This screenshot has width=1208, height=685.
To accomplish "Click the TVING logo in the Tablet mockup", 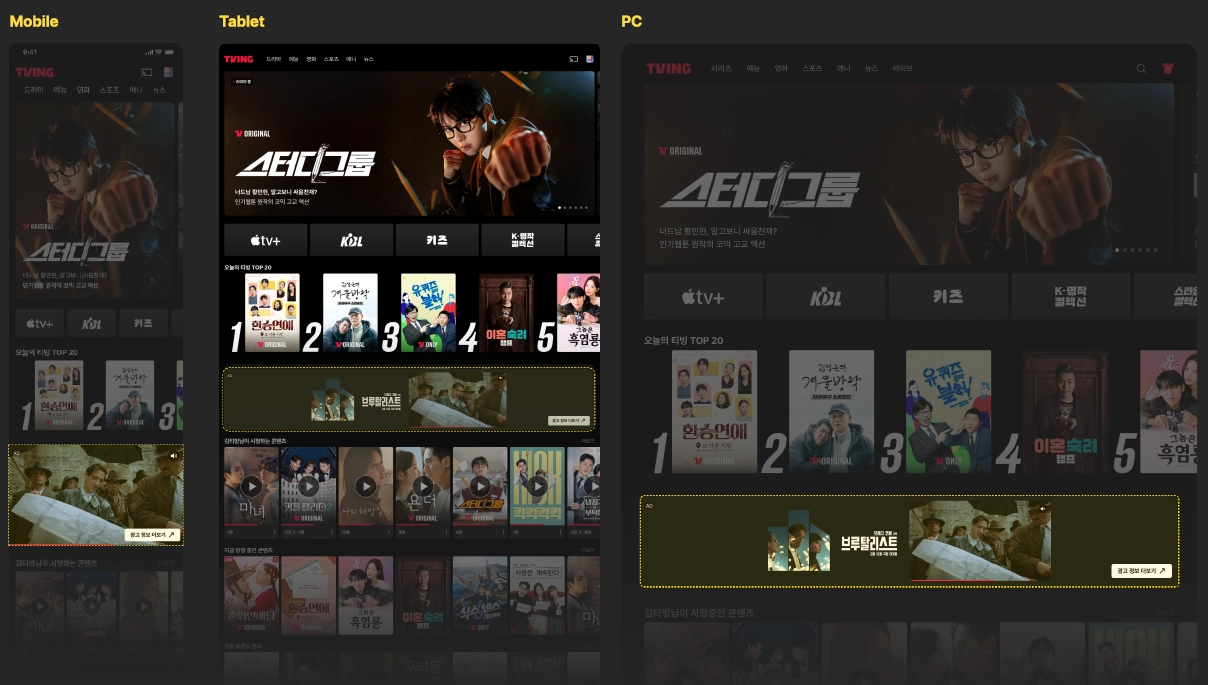I will (x=239, y=59).
